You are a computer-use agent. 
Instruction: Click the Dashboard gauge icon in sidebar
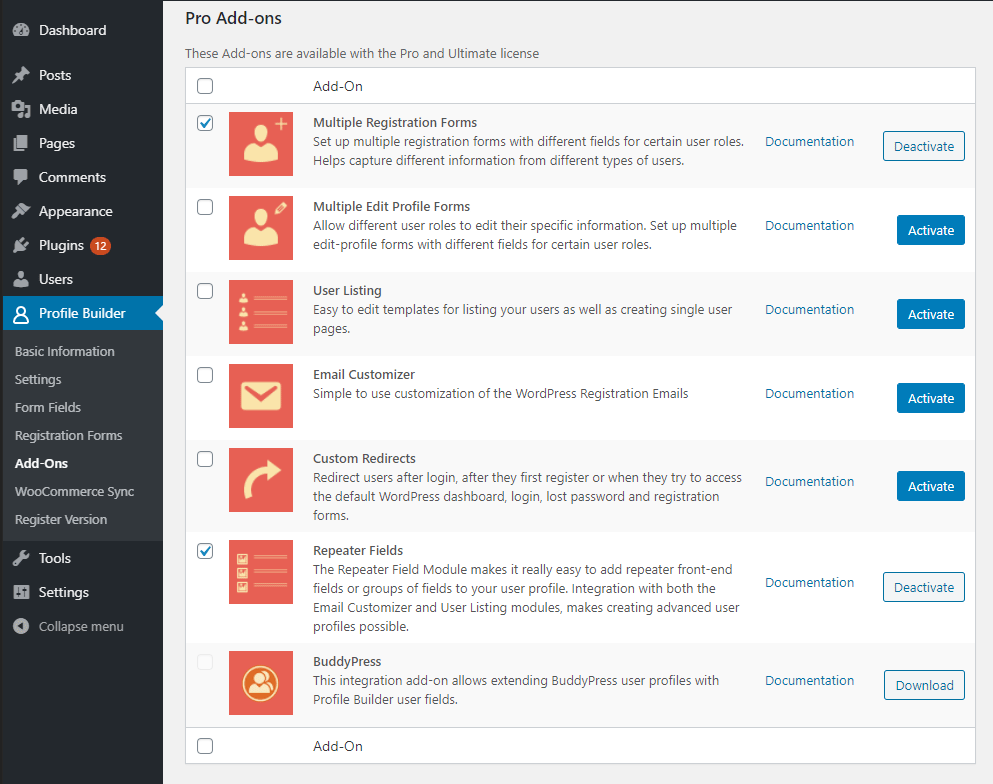(x=21, y=30)
